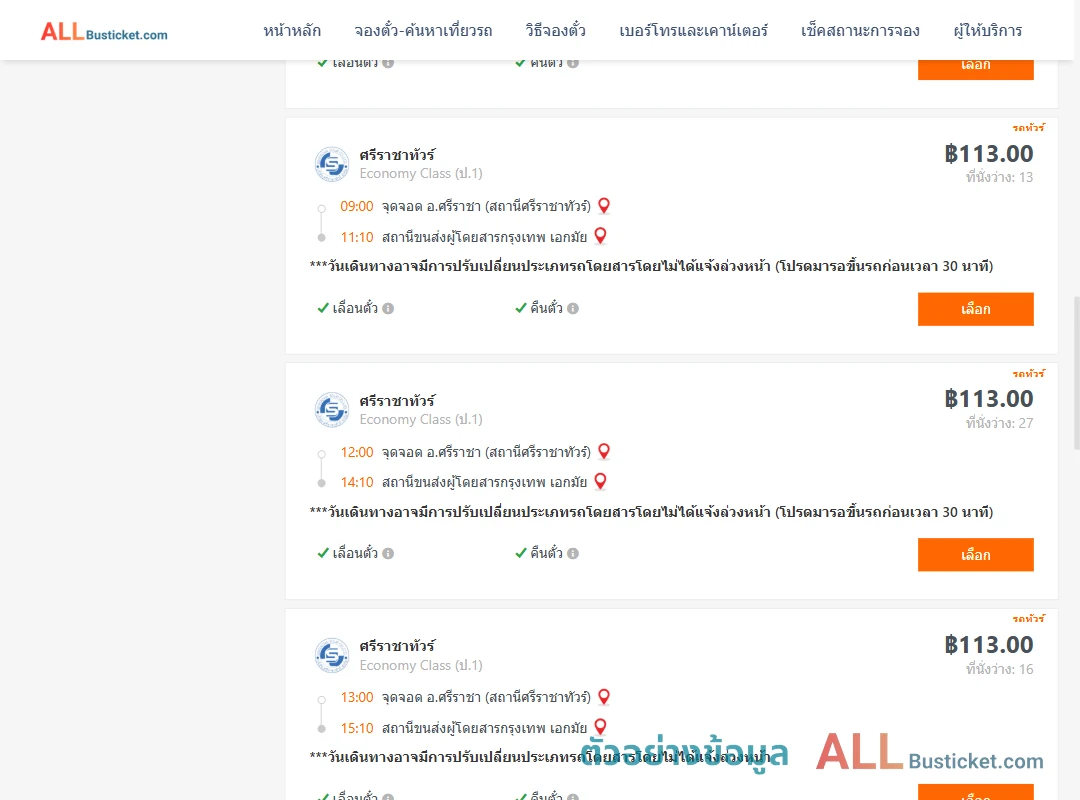Click the 12:00 departure time
The width and height of the screenshot is (1080, 800).
pos(357,452)
